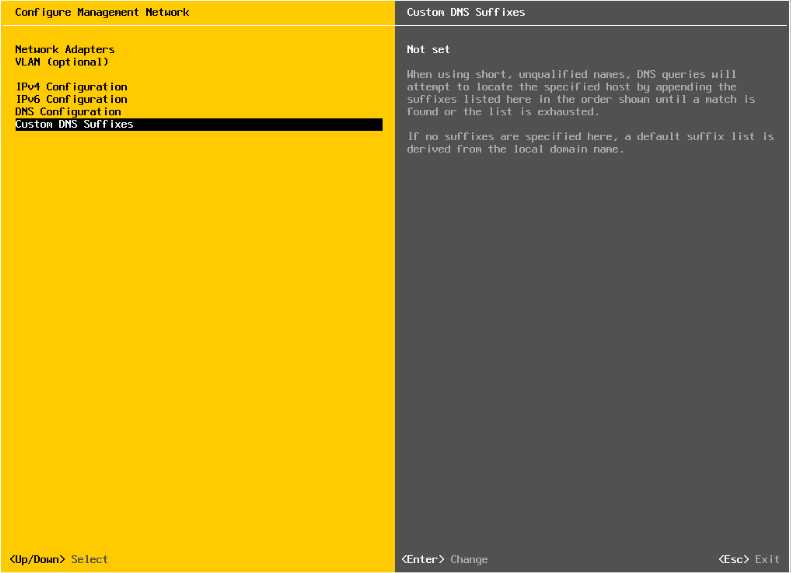Click the Configure Management Network title
Viewport: 791px width, 573px height.
[x=102, y=12]
